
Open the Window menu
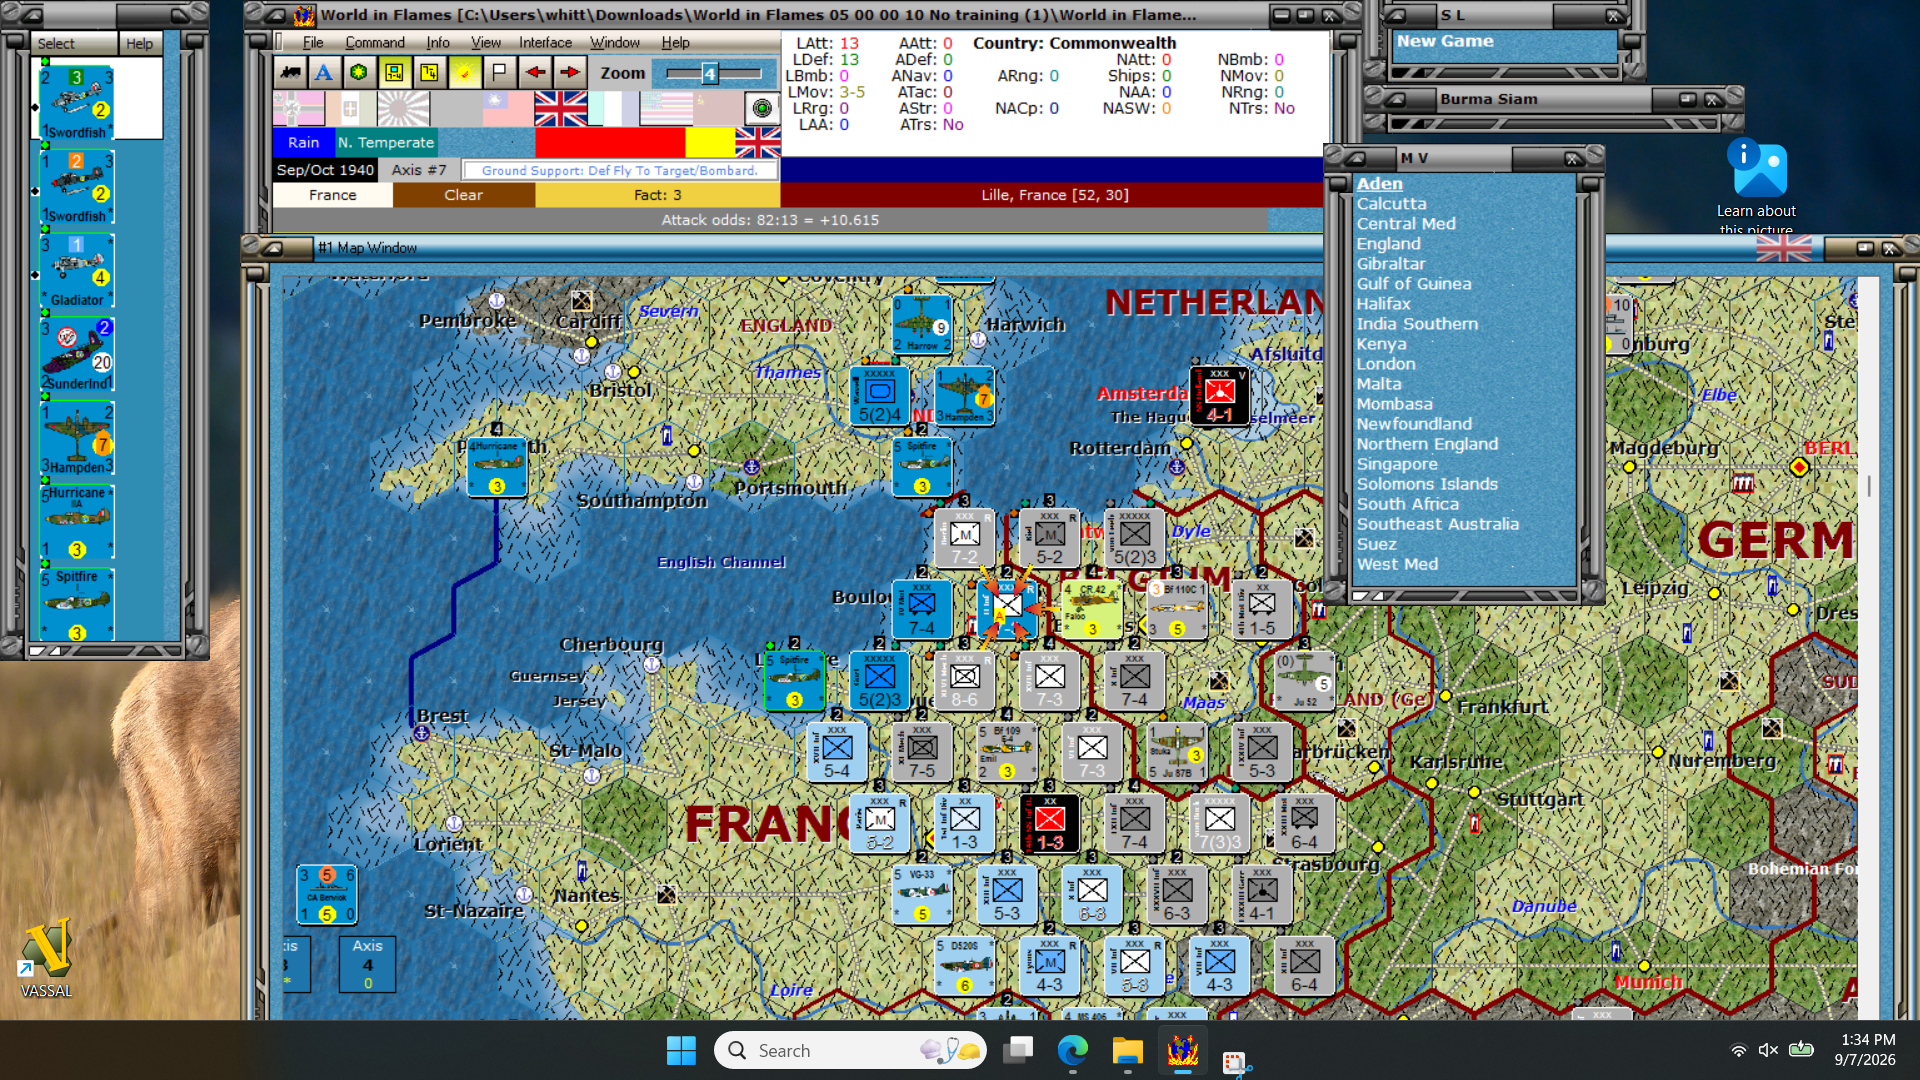point(614,42)
